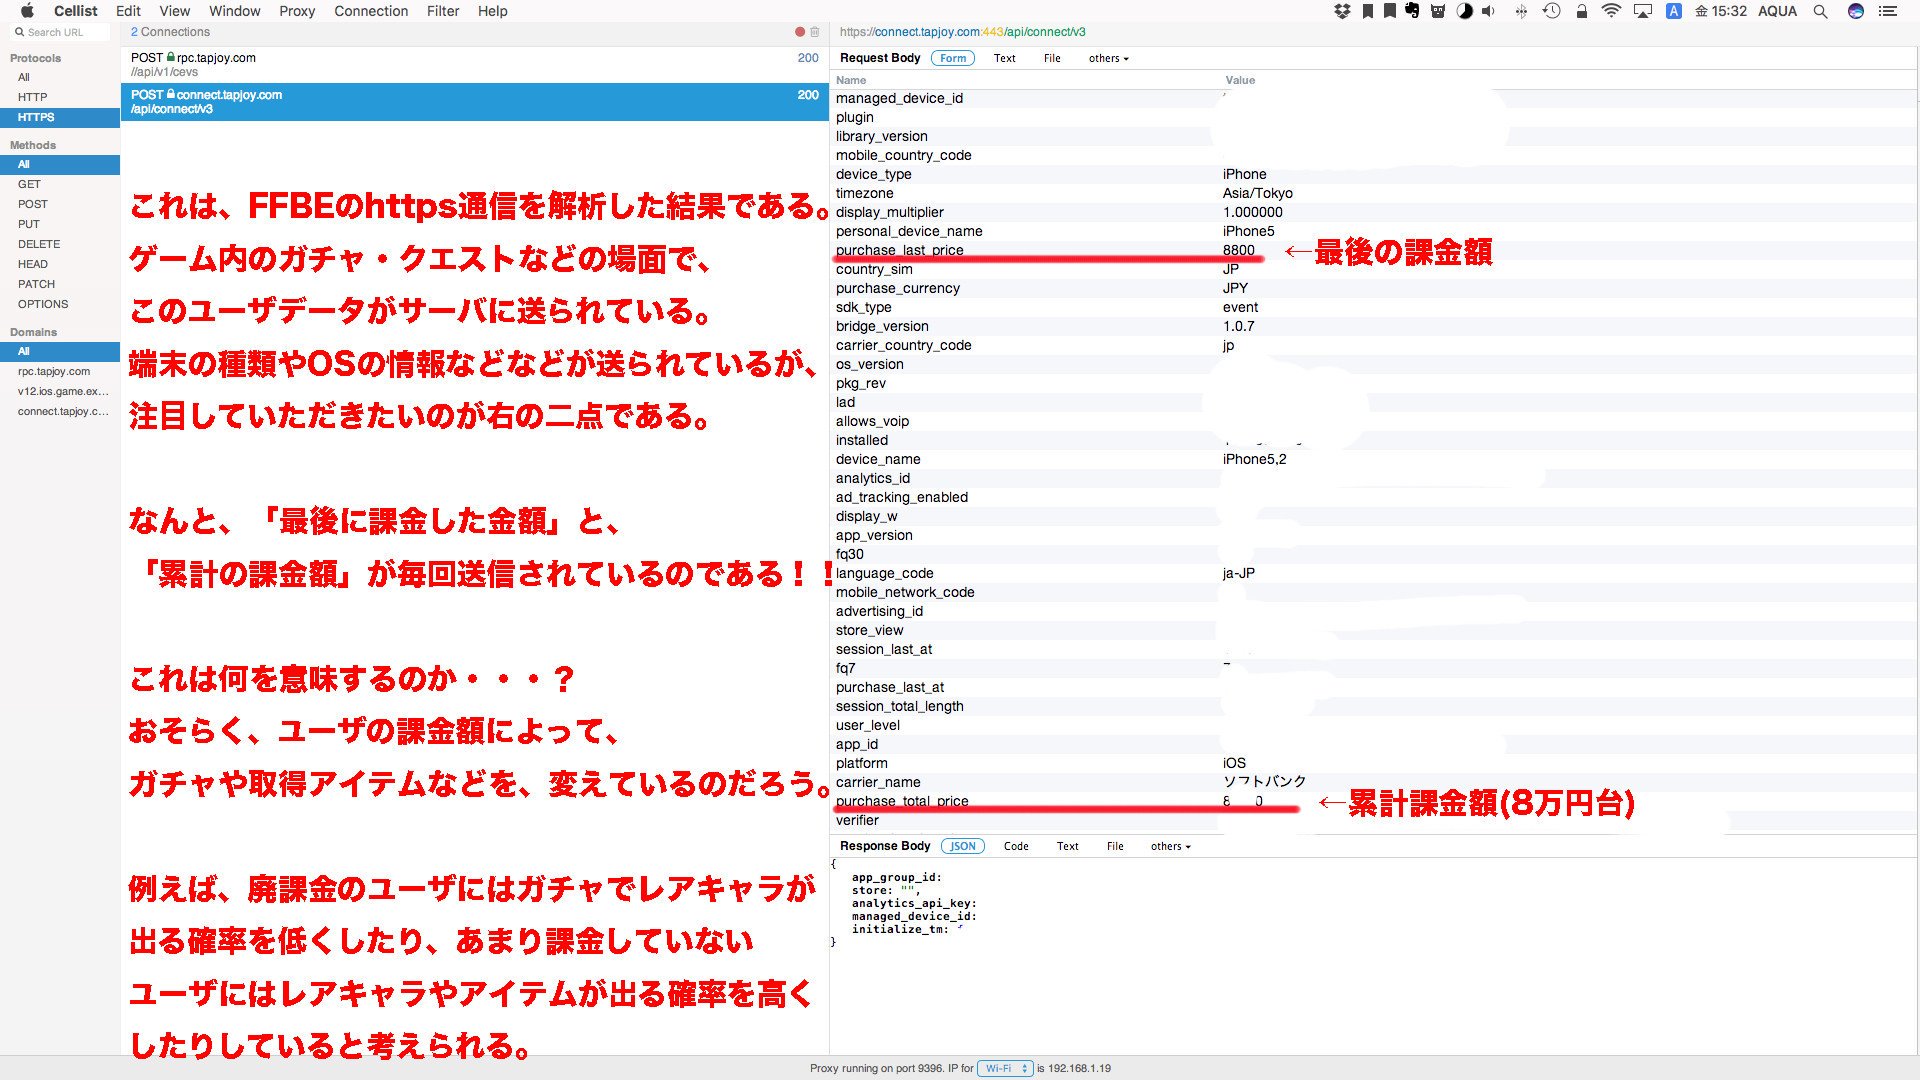Open the Window menu
This screenshot has width=1920, height=1080.
coord(235,11)
